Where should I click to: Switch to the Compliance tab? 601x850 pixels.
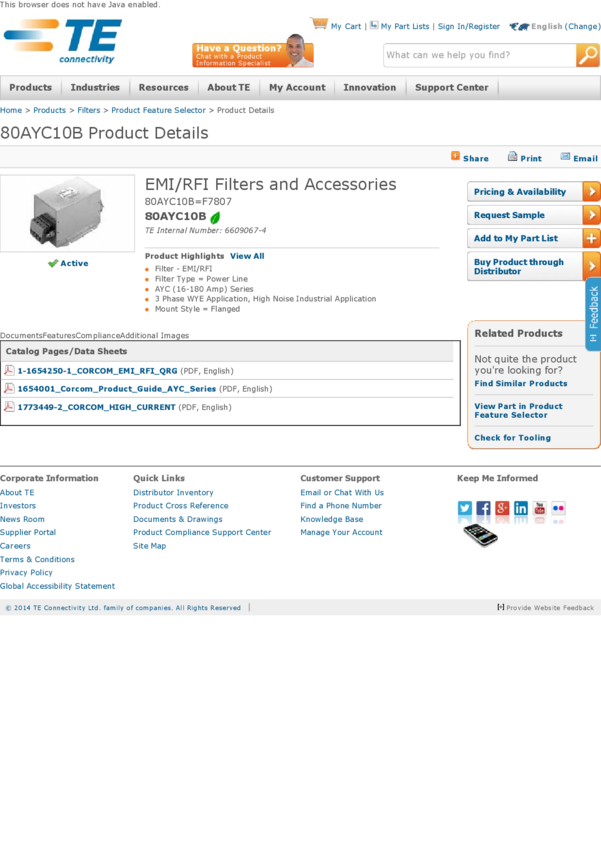(x=97, y=336)
